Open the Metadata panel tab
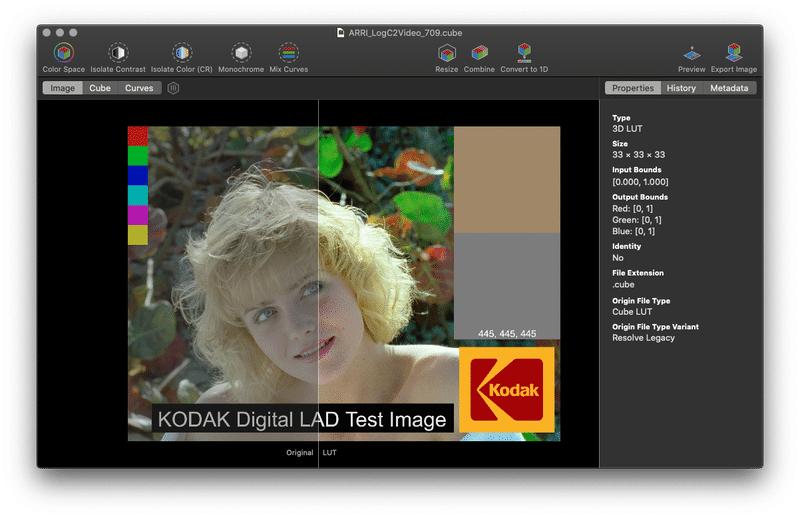The height and width of the screenshot is (517, 800). [x=729, y=88]
